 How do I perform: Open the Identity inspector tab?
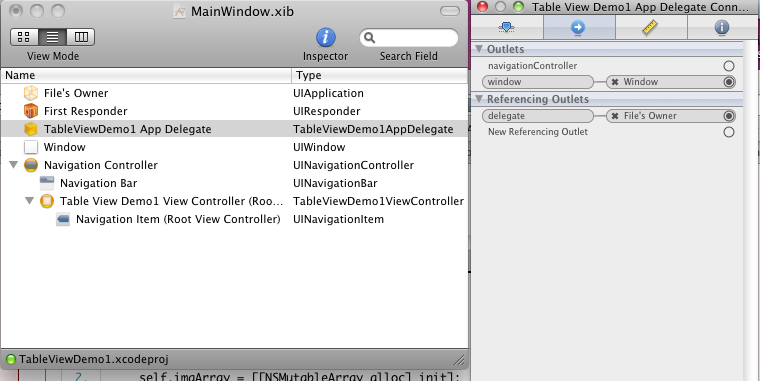722,27
